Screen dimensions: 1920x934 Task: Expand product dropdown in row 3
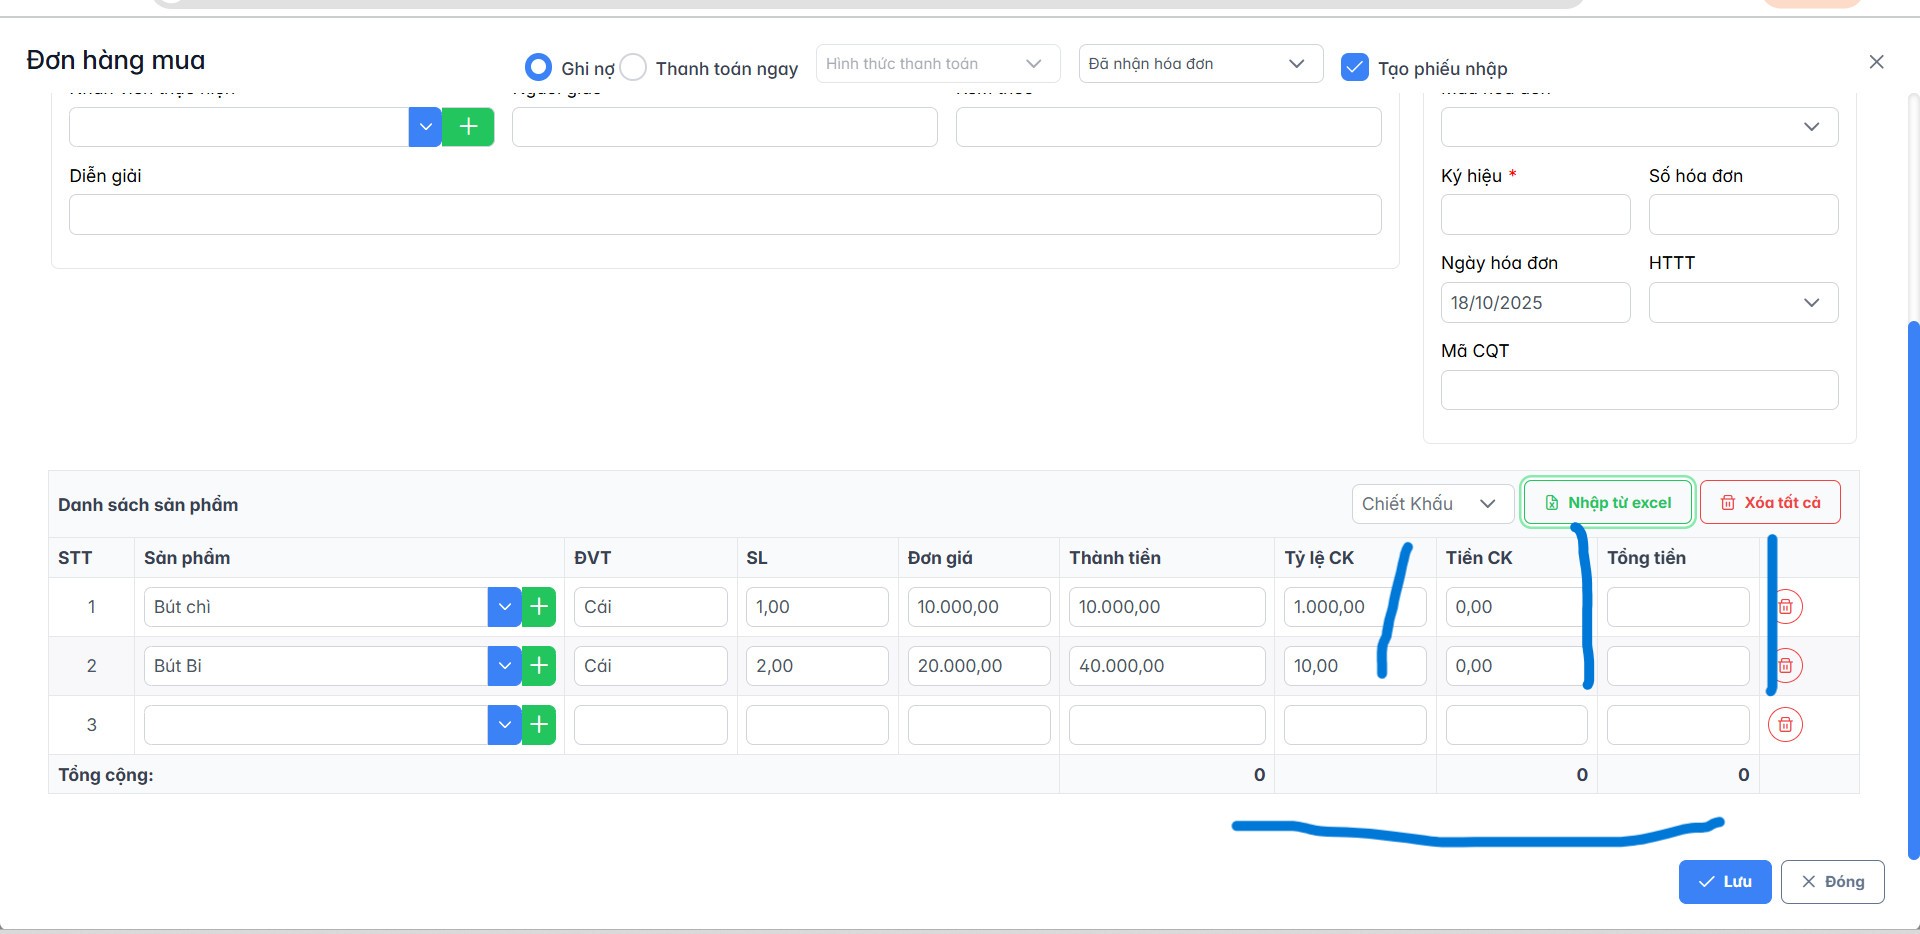tap(504, 725)
